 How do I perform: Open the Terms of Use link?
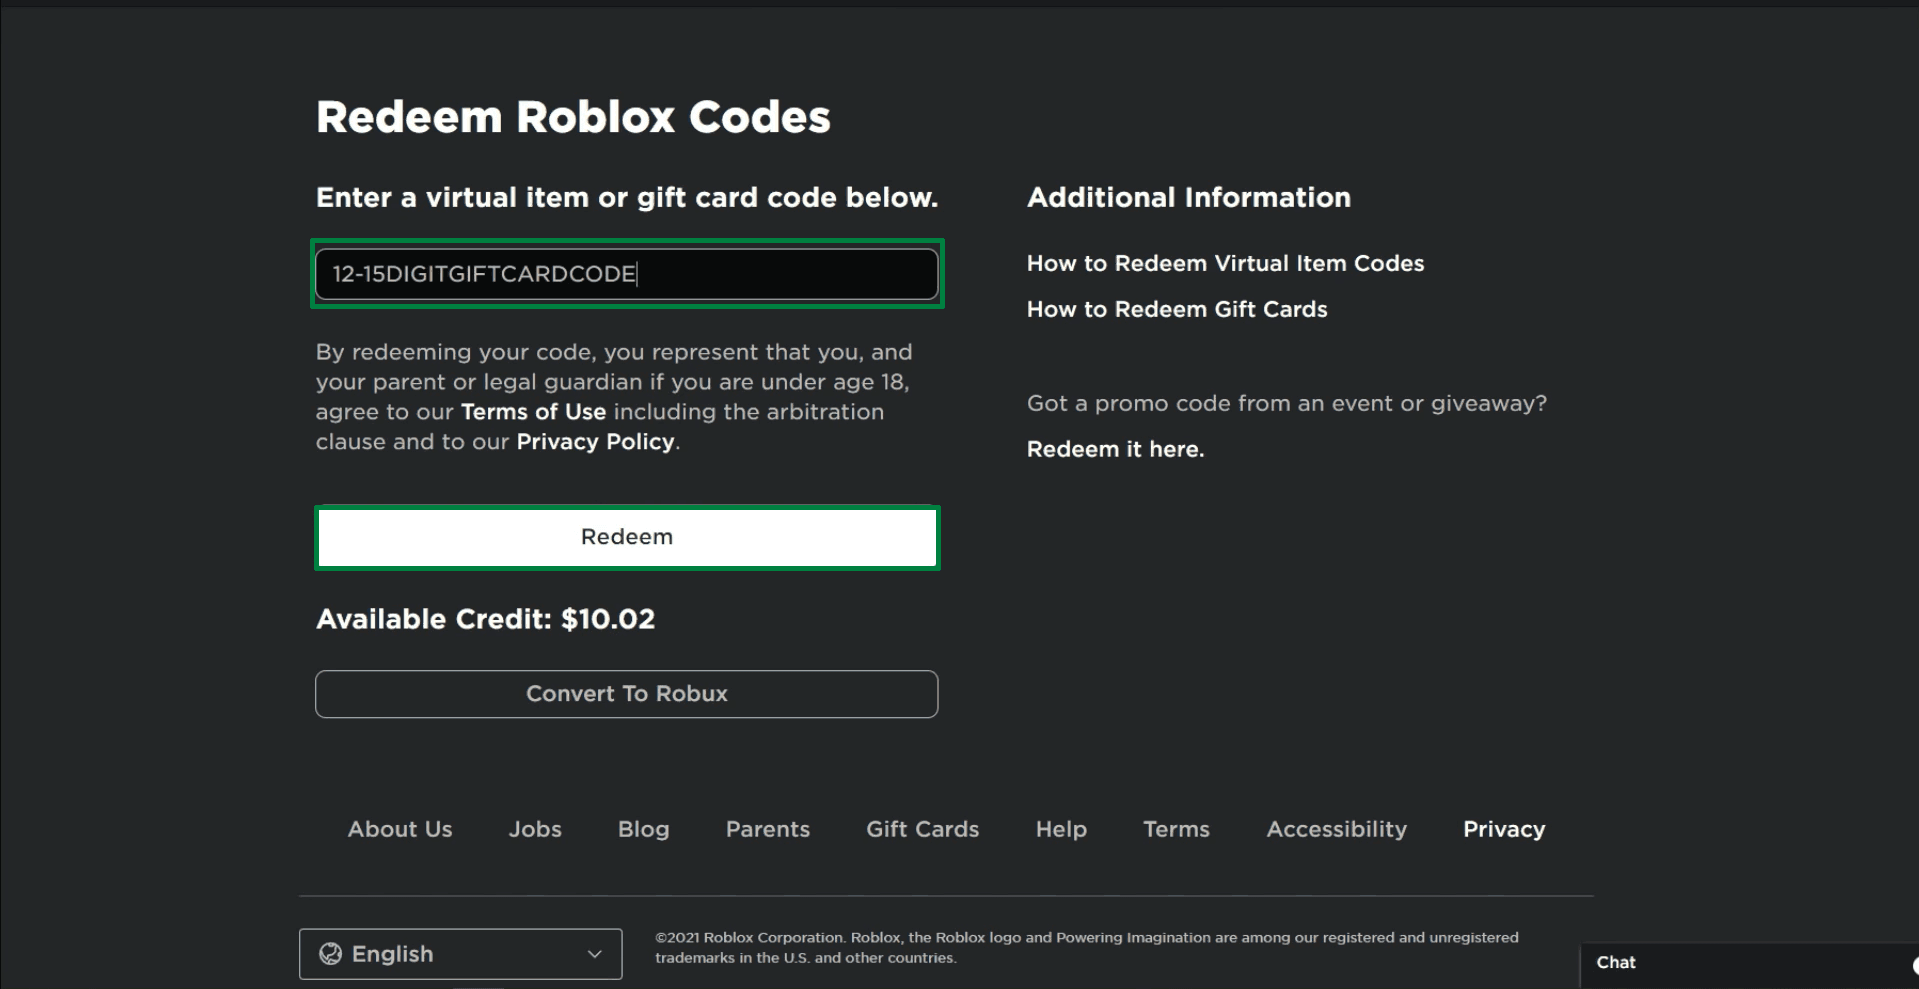point(533,412)
